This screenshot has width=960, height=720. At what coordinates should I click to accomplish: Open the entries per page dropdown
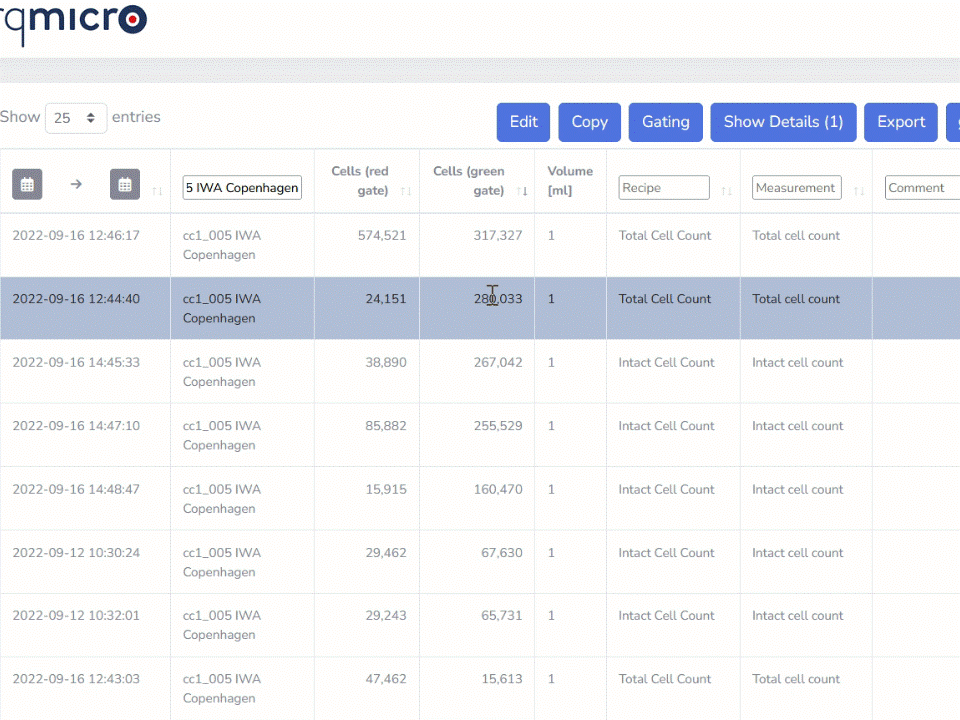(x=76, y=118)
